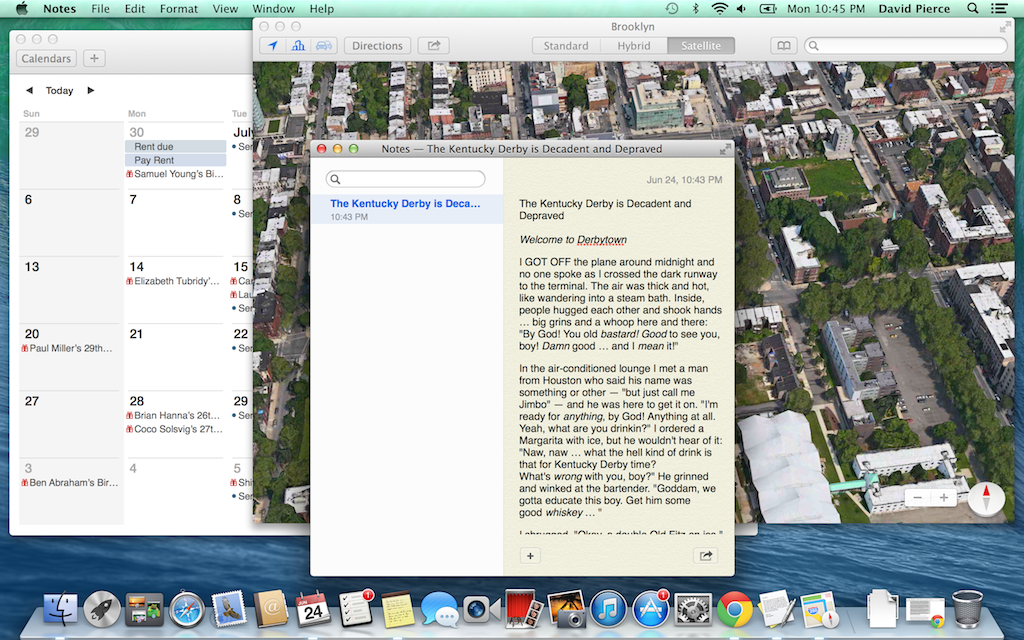Open the Format menu in menu bar
The height and width of the screenshot is (640, 1024).
coord(179,9)
